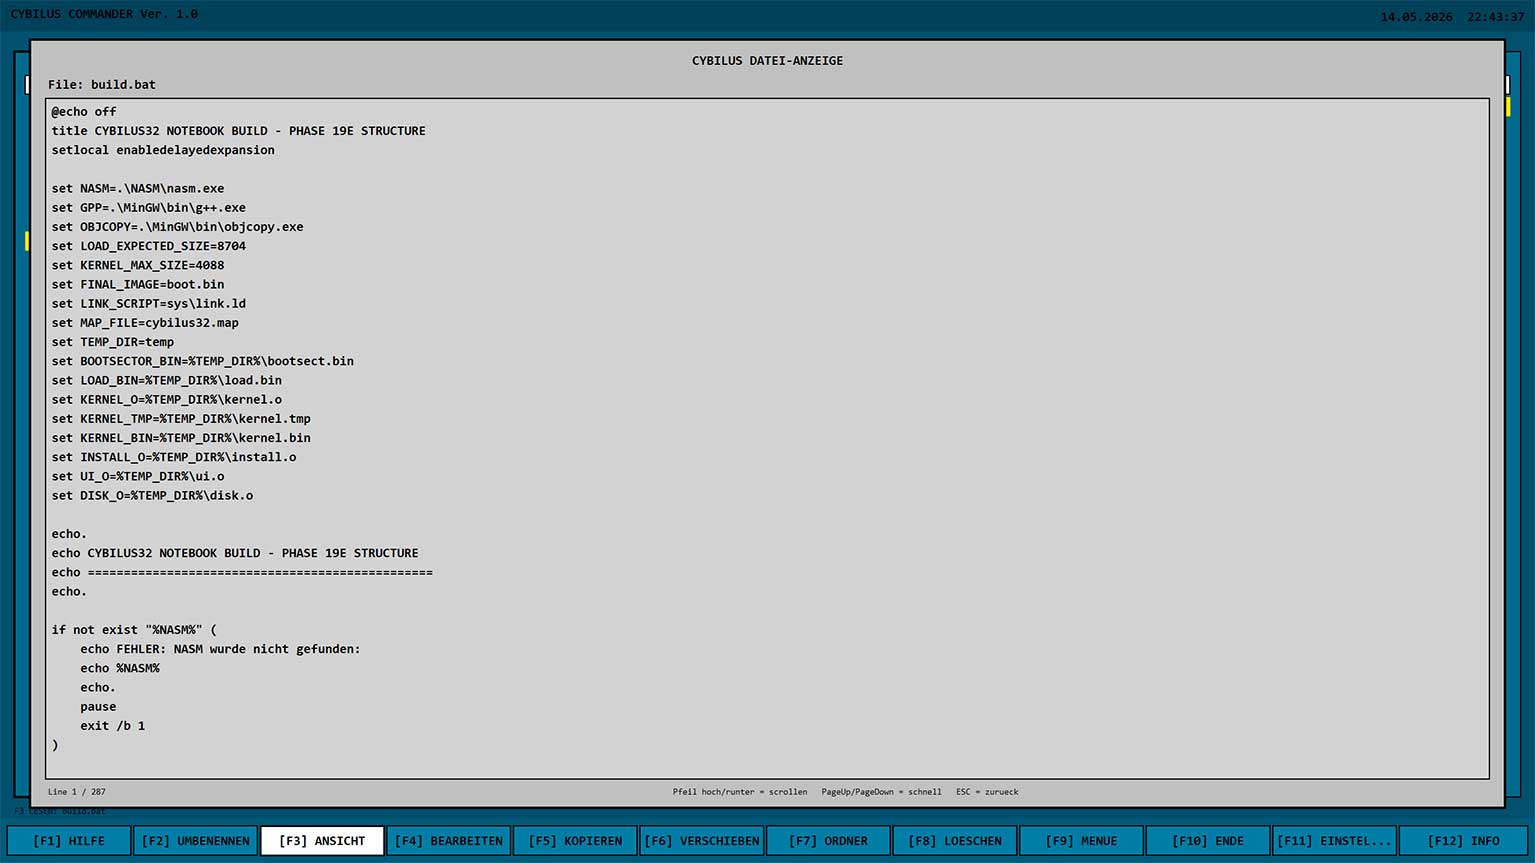The width and height of the screenshot is (1535, 863).
Task: Click the 'echo =====' separator line
Action: (x=242, y=573)
